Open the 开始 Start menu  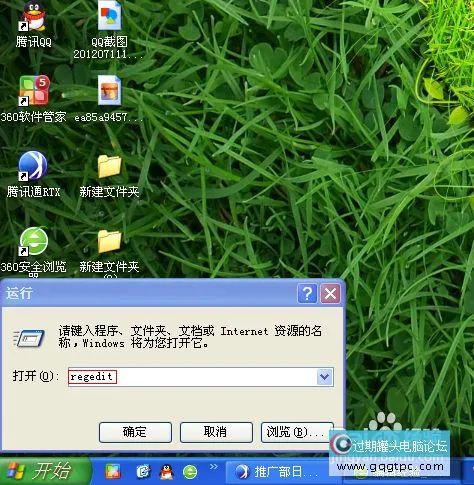click(x=45, y=471)
